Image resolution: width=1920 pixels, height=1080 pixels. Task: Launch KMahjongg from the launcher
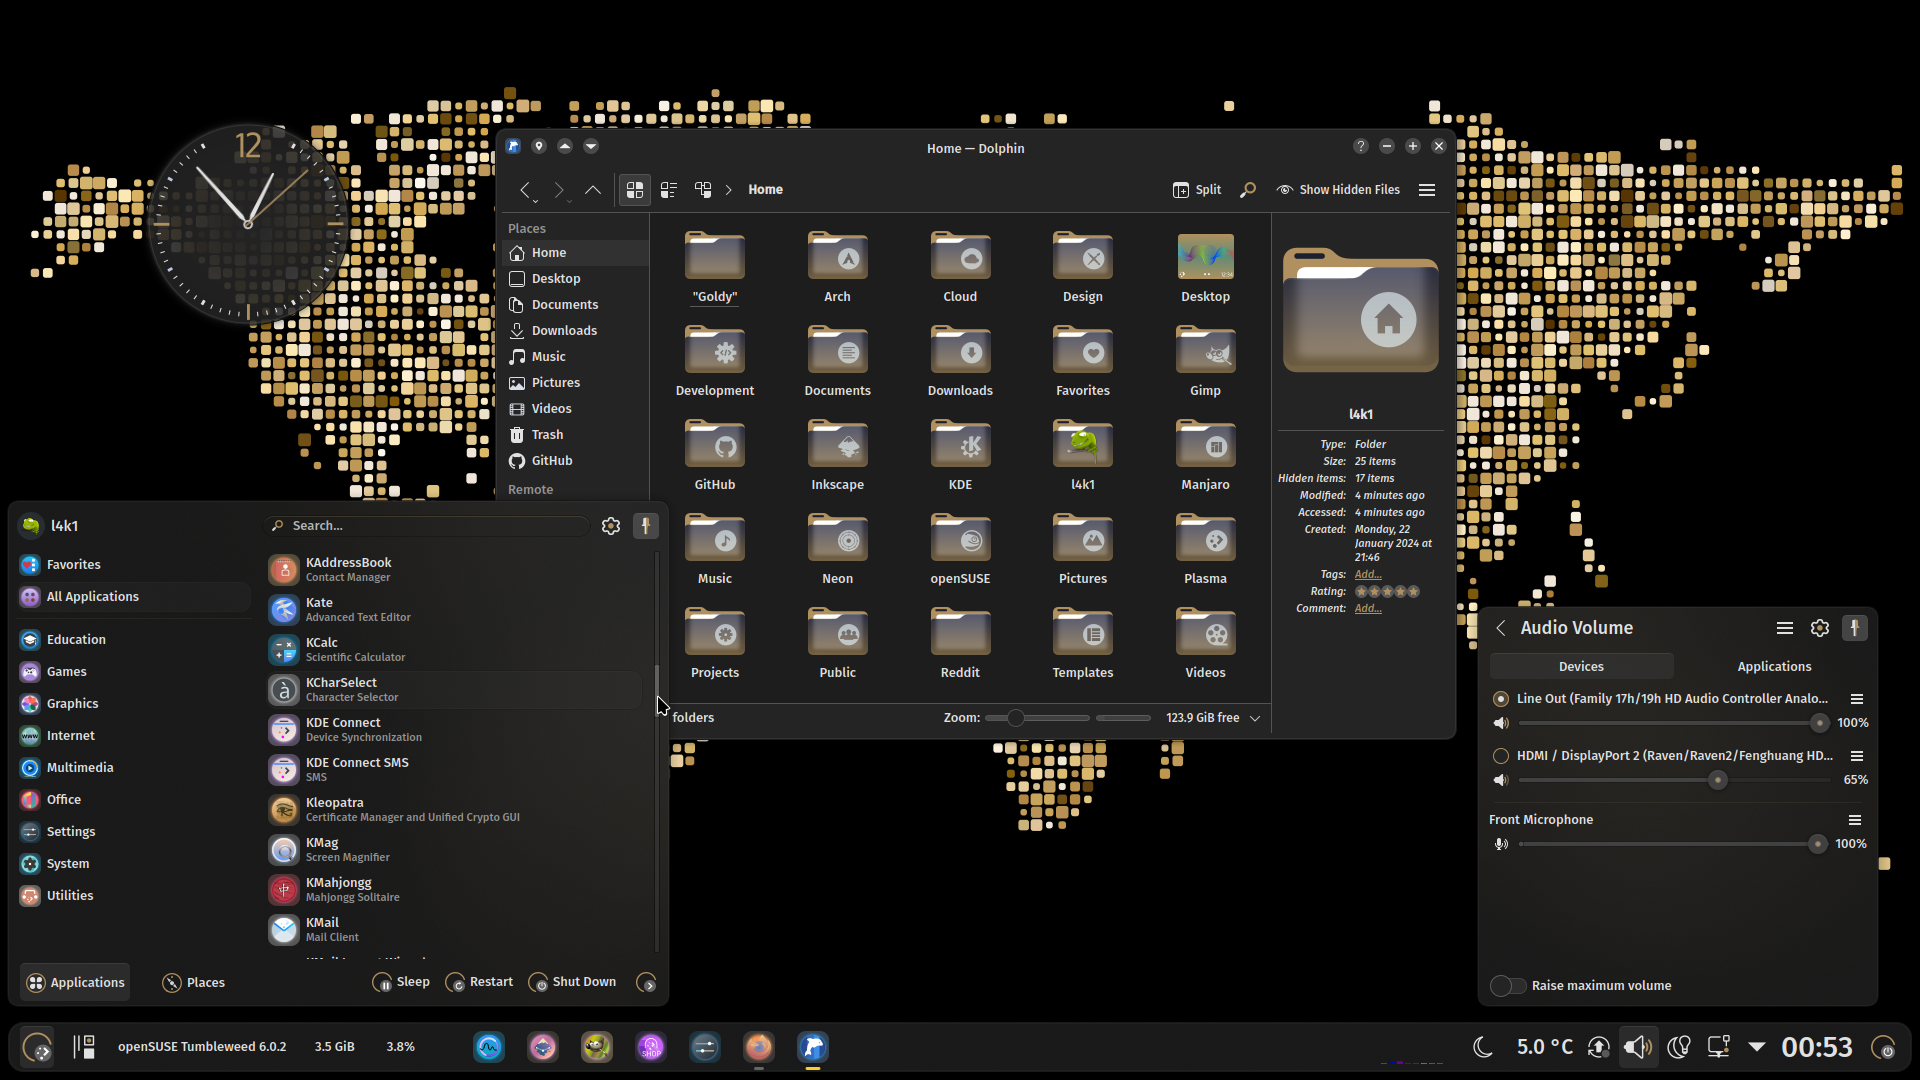(454, 890)
